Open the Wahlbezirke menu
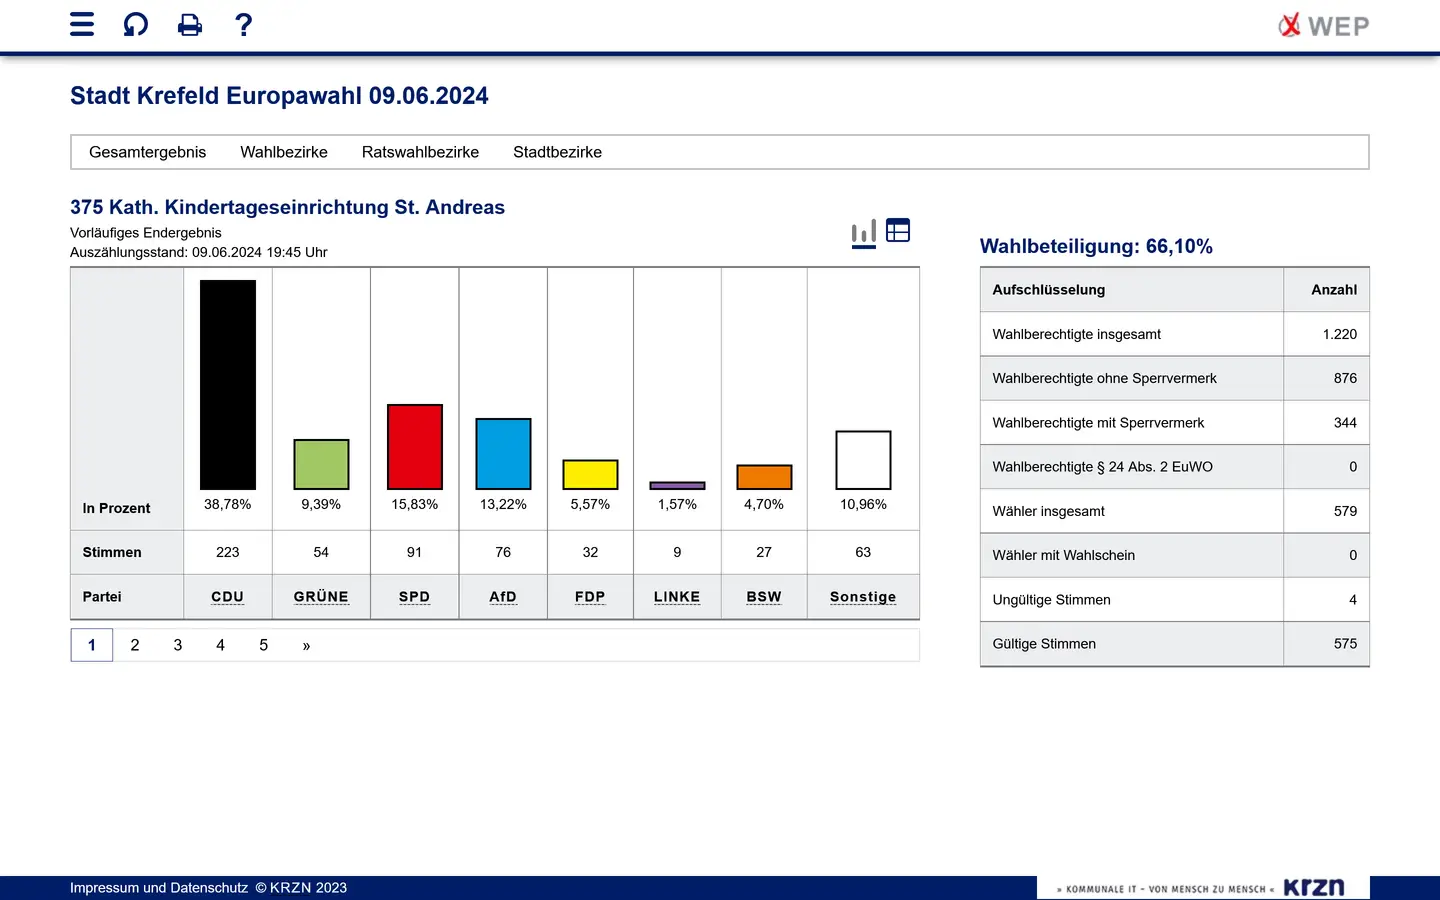1440x900 pixels. 284,152
